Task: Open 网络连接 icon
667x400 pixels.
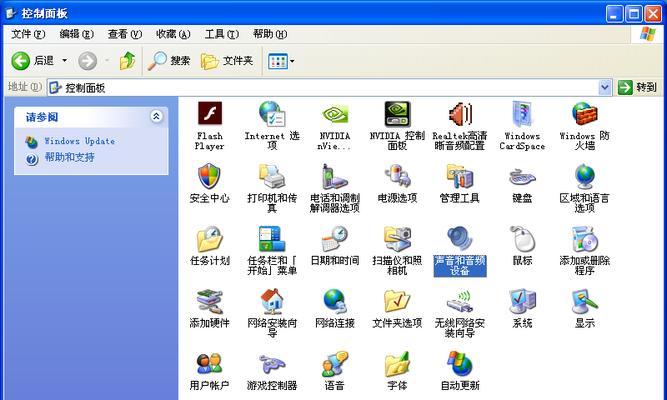Action: pos(335,301)
